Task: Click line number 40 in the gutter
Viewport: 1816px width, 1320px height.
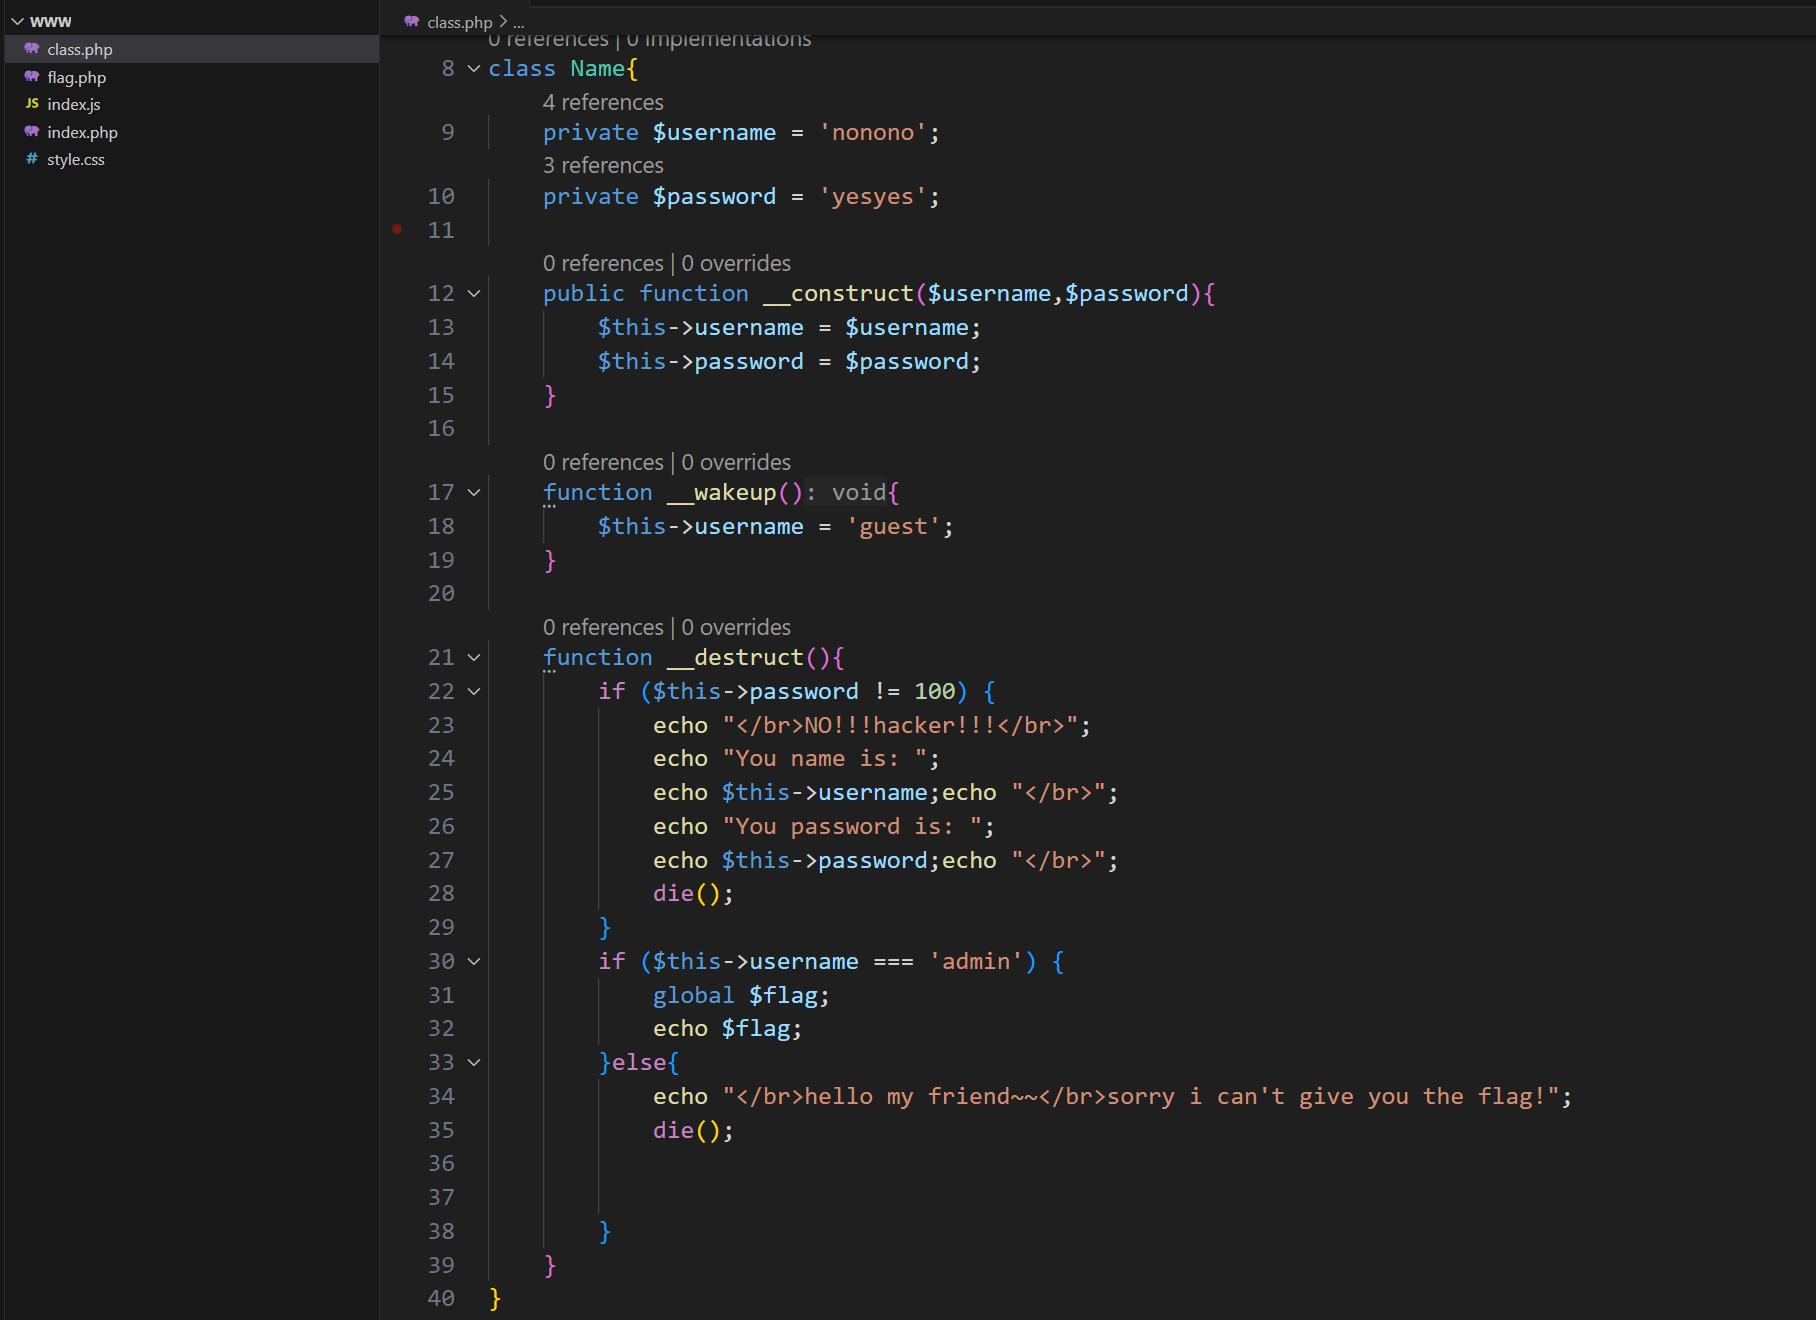Action: click(x=441, y=1298)
